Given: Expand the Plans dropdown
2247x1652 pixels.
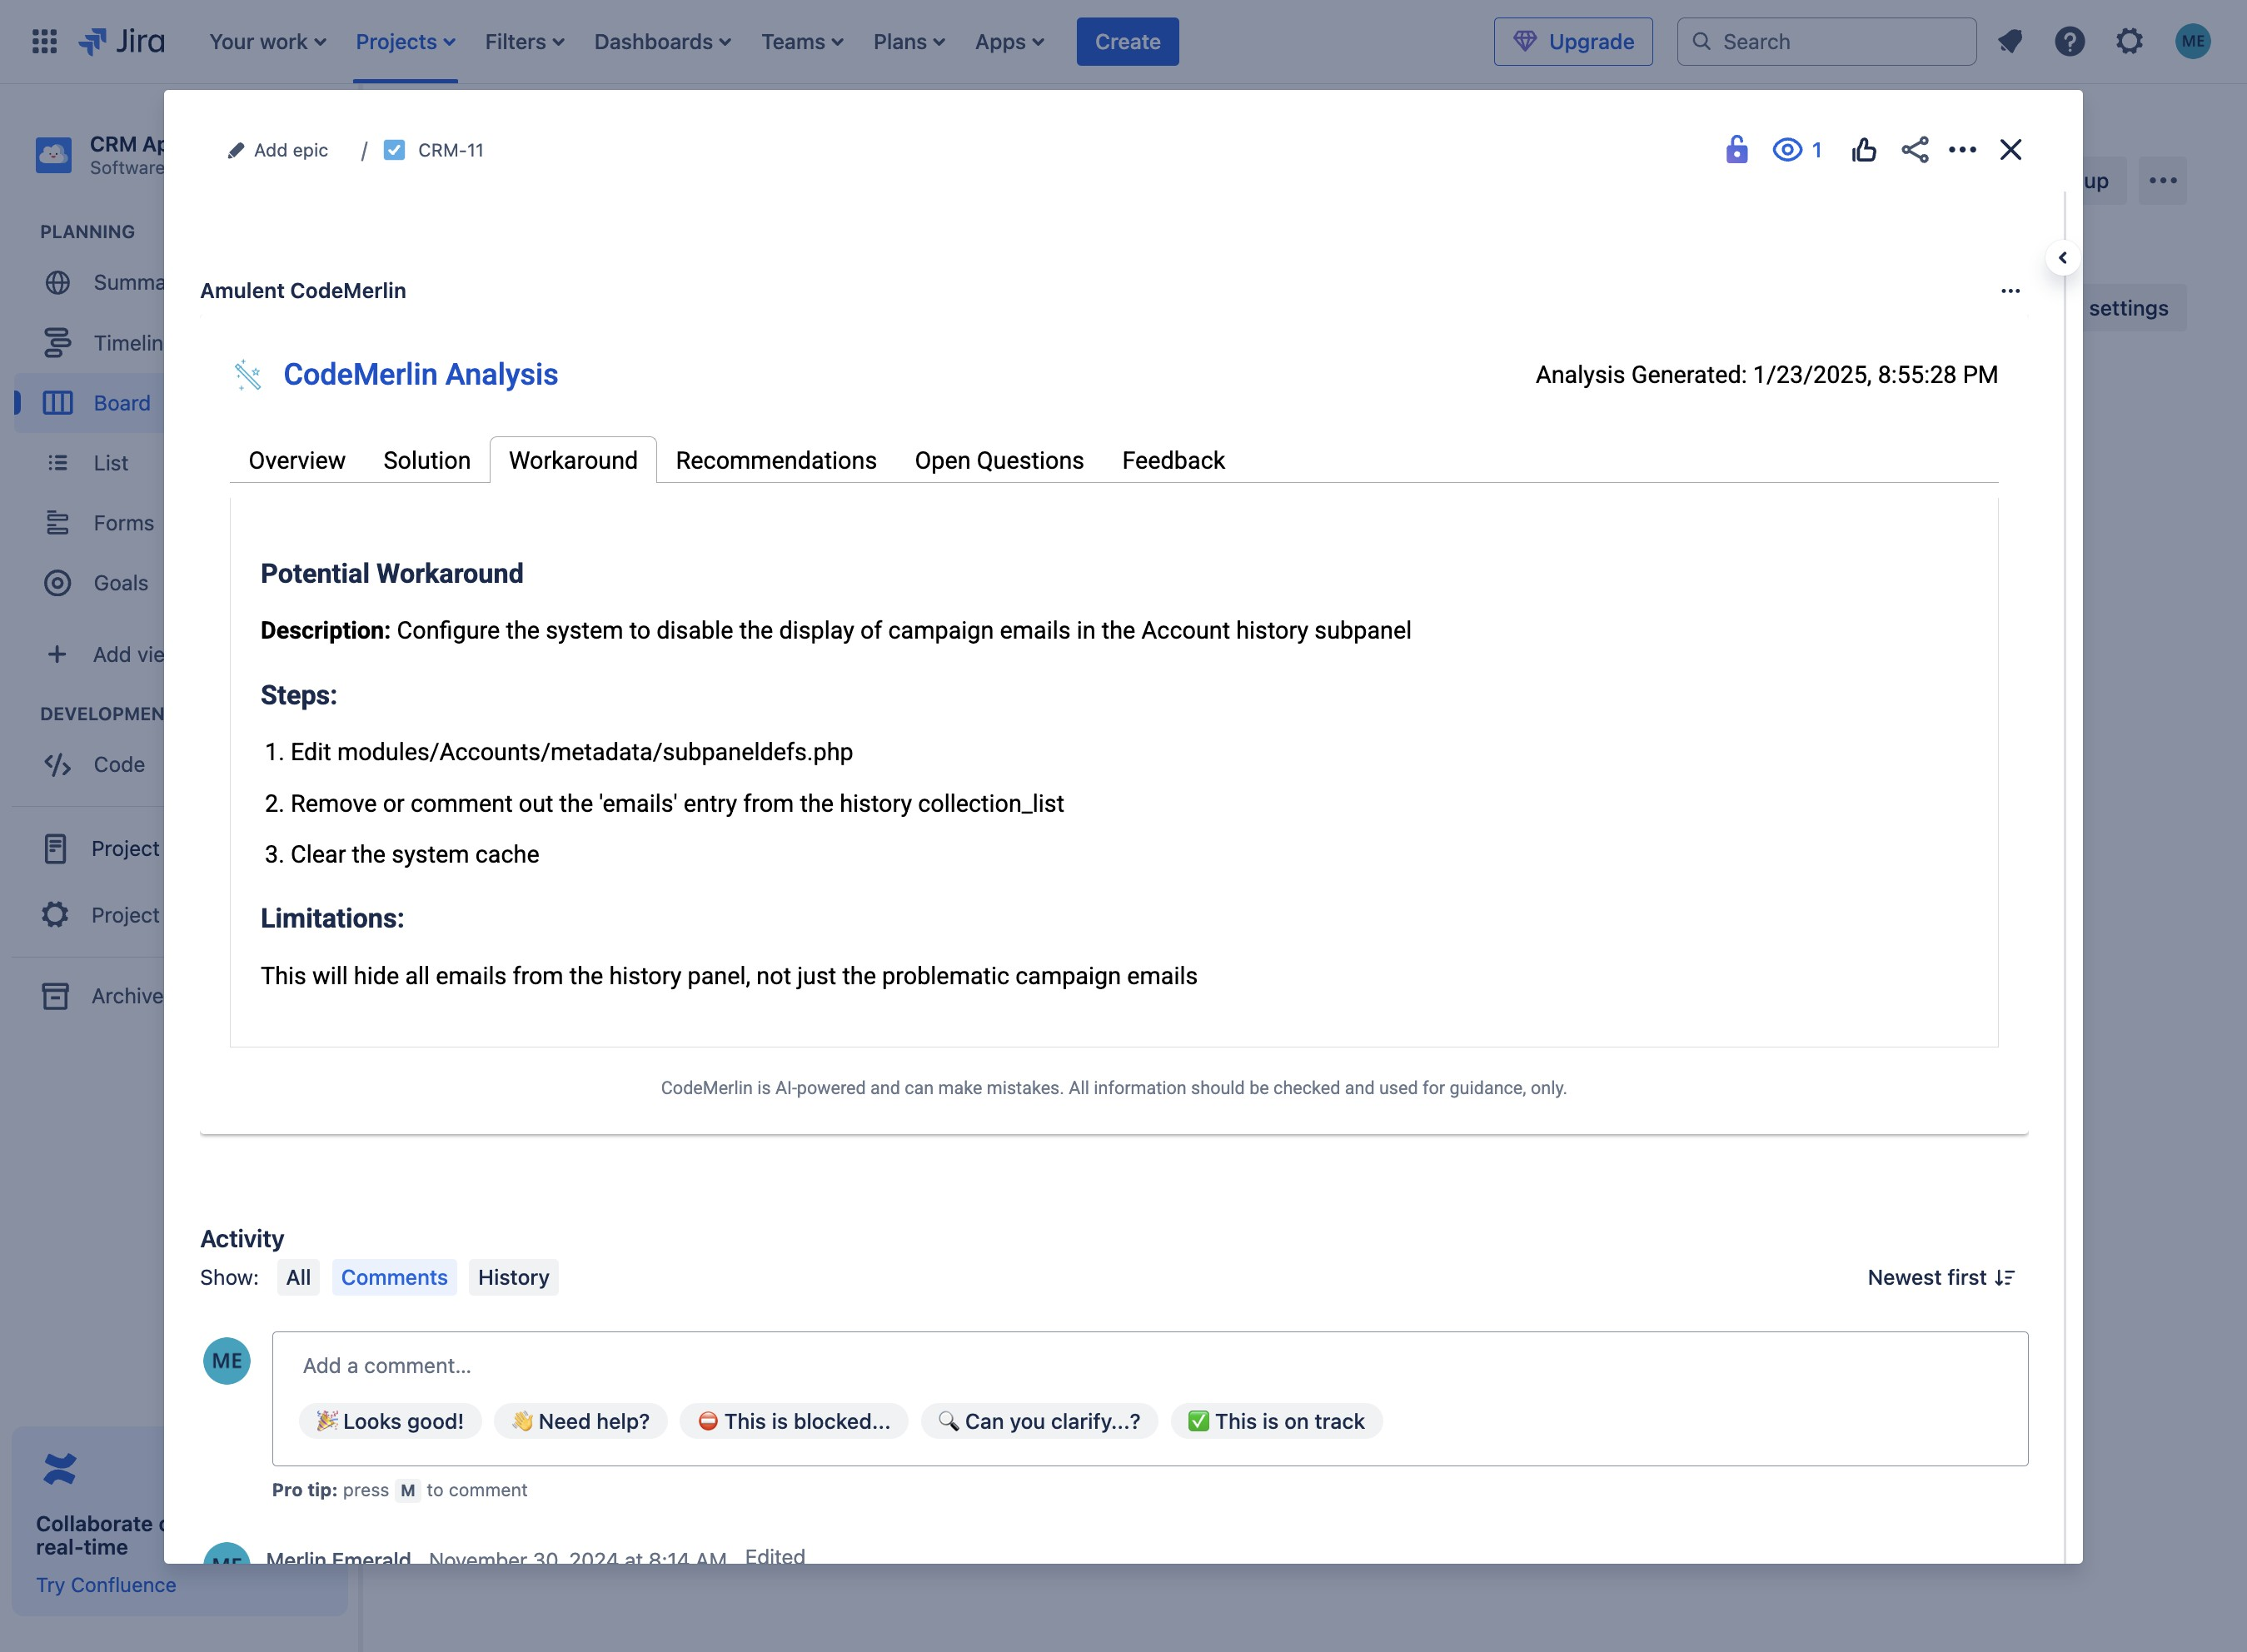Looking at the screenshot, I should [909, 42].
